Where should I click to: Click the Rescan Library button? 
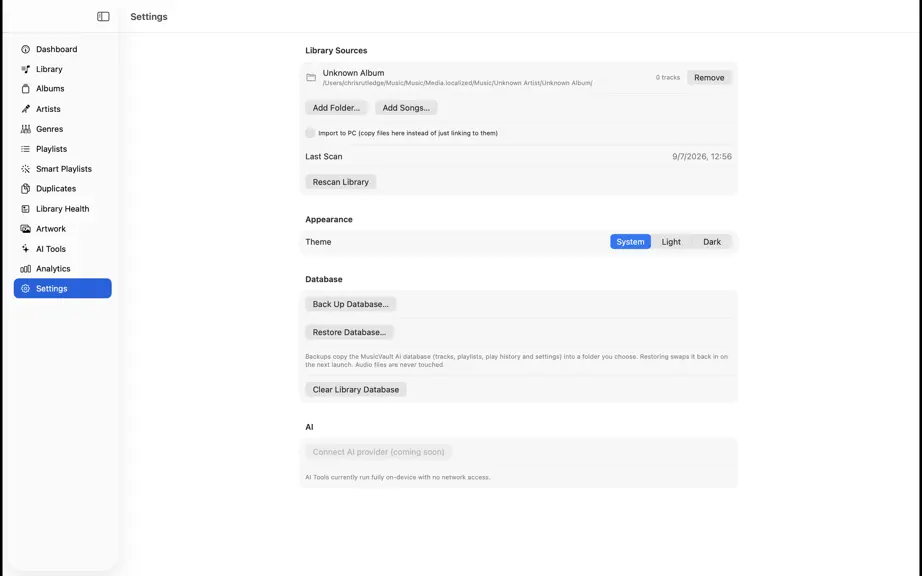point(340,182)
